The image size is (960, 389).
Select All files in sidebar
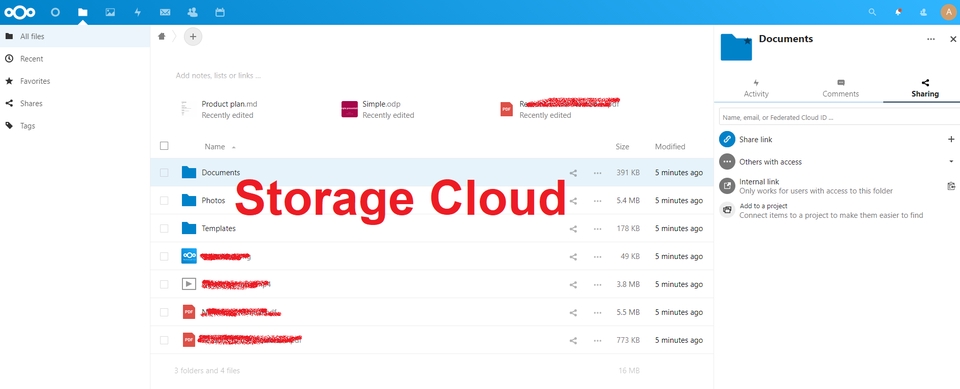point(75,36)
